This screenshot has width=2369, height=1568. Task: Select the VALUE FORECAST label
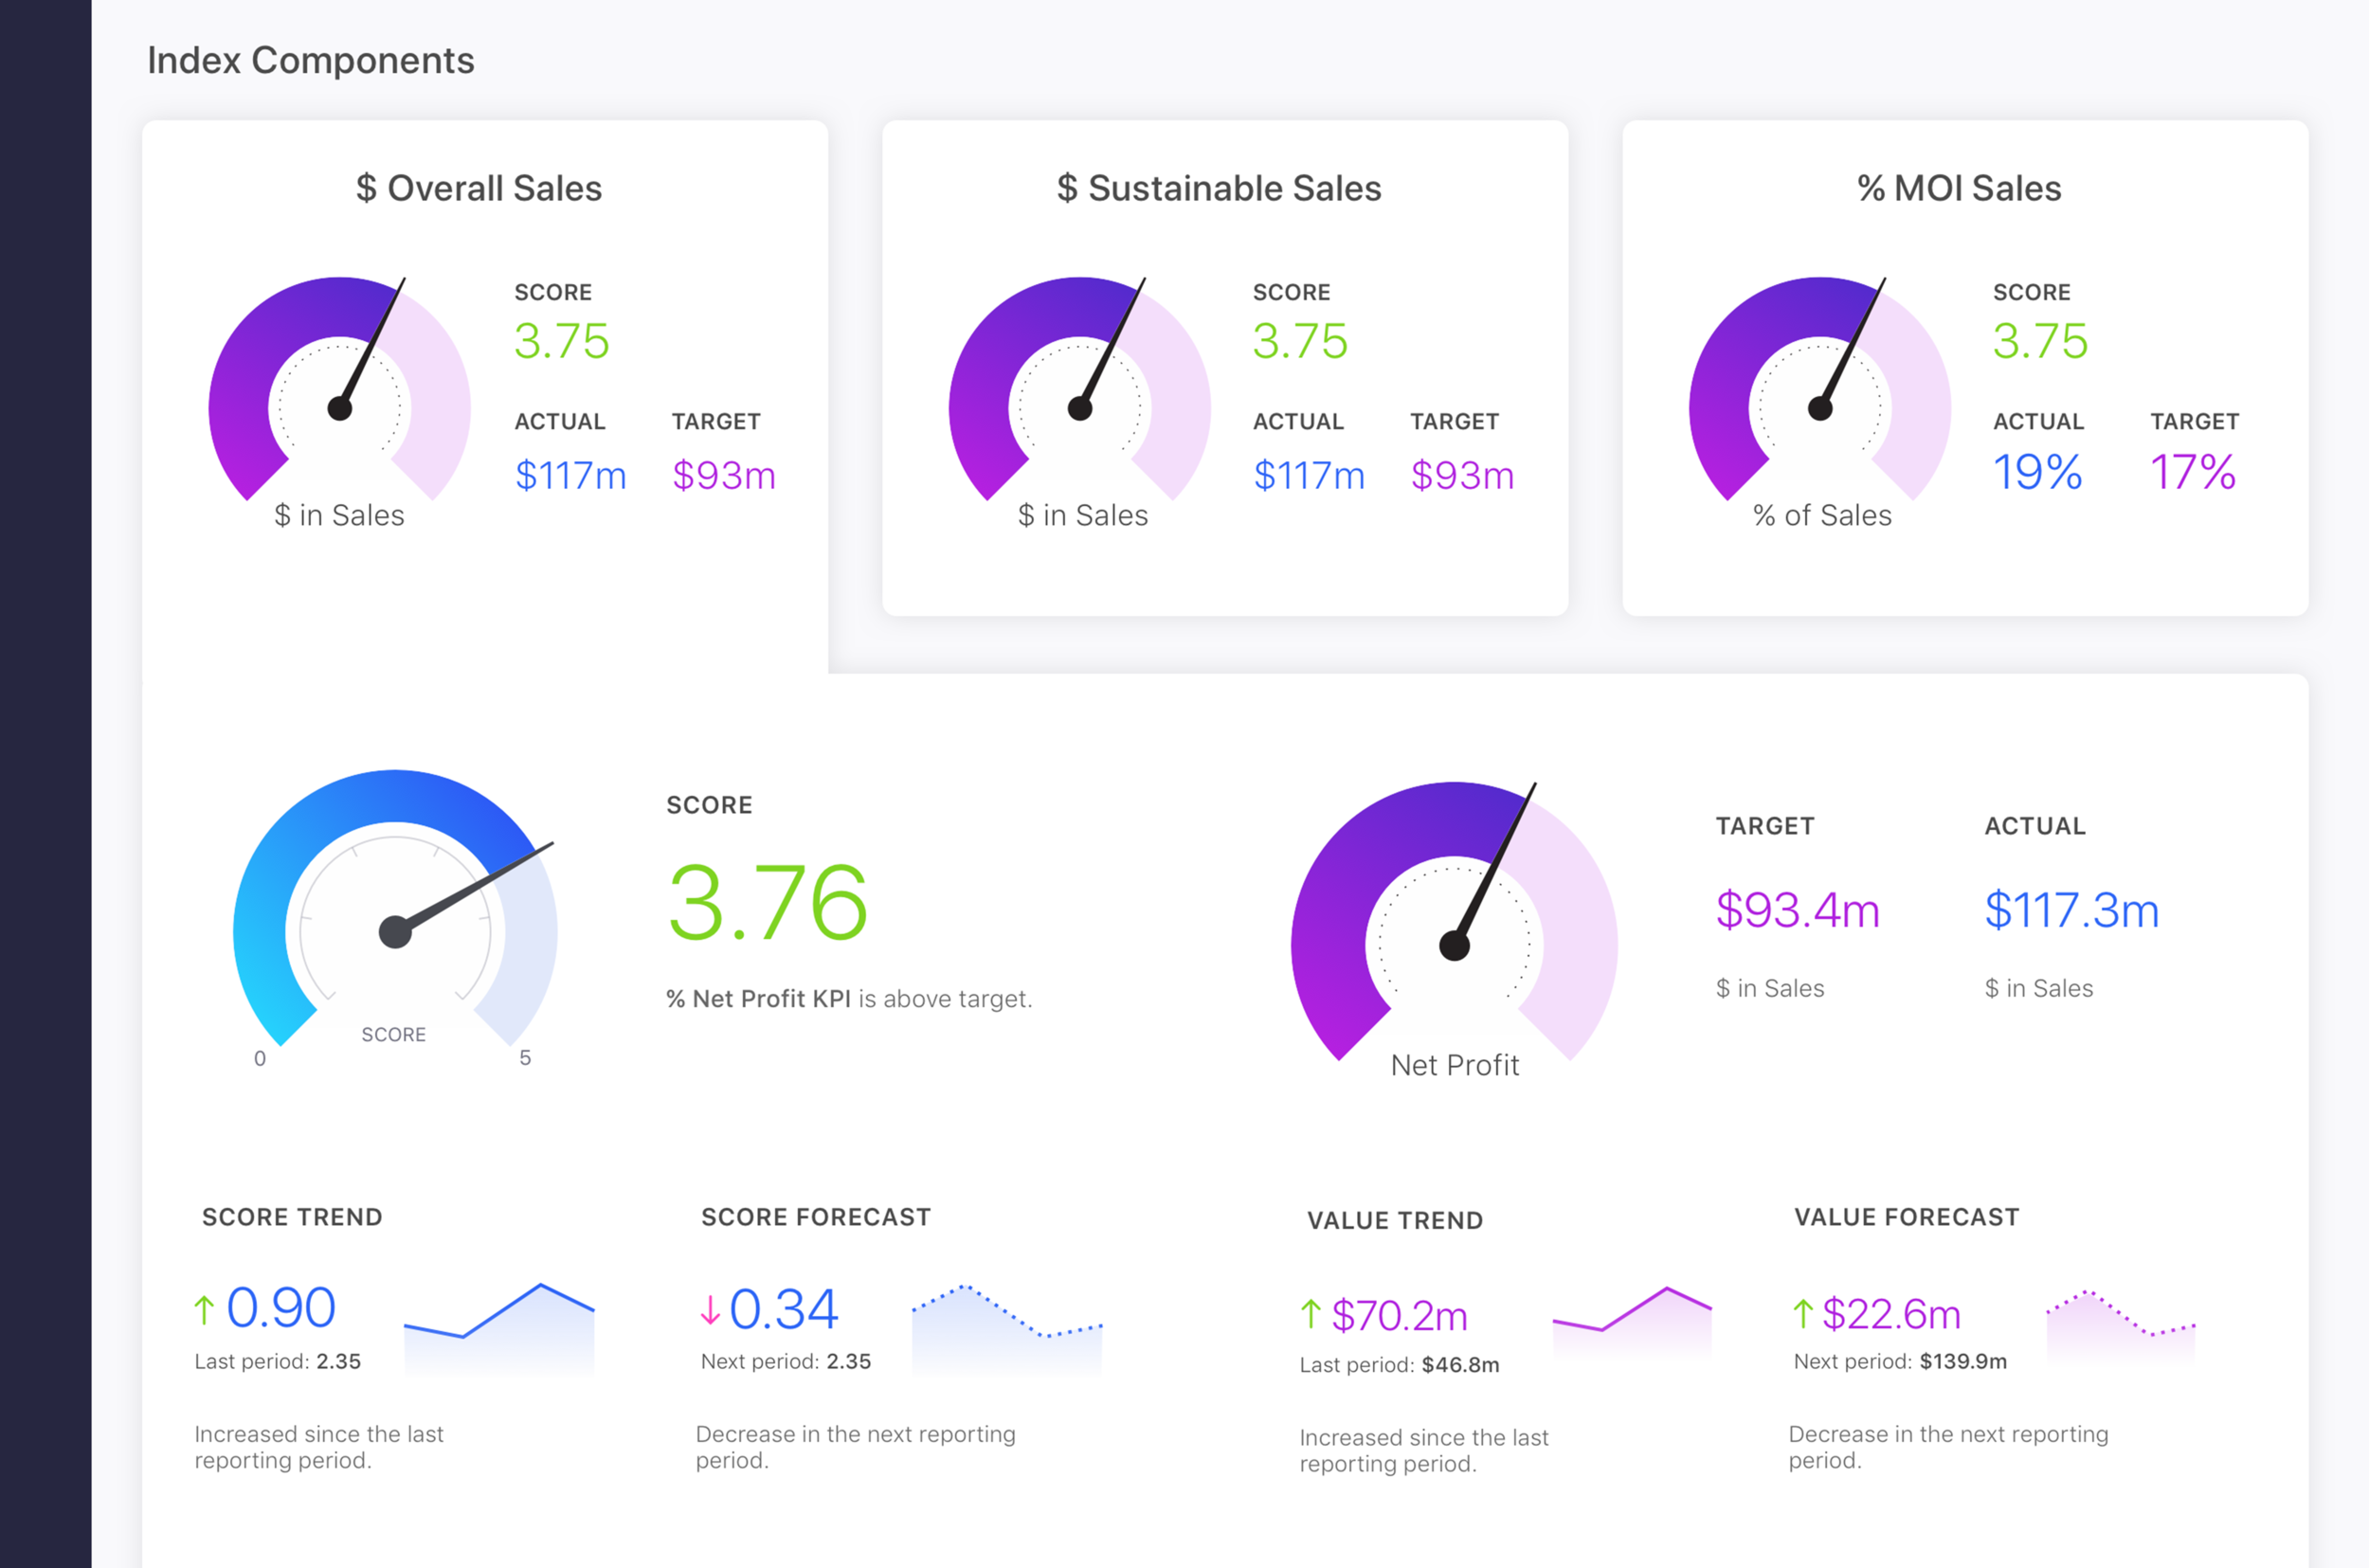point(1905,1217)
